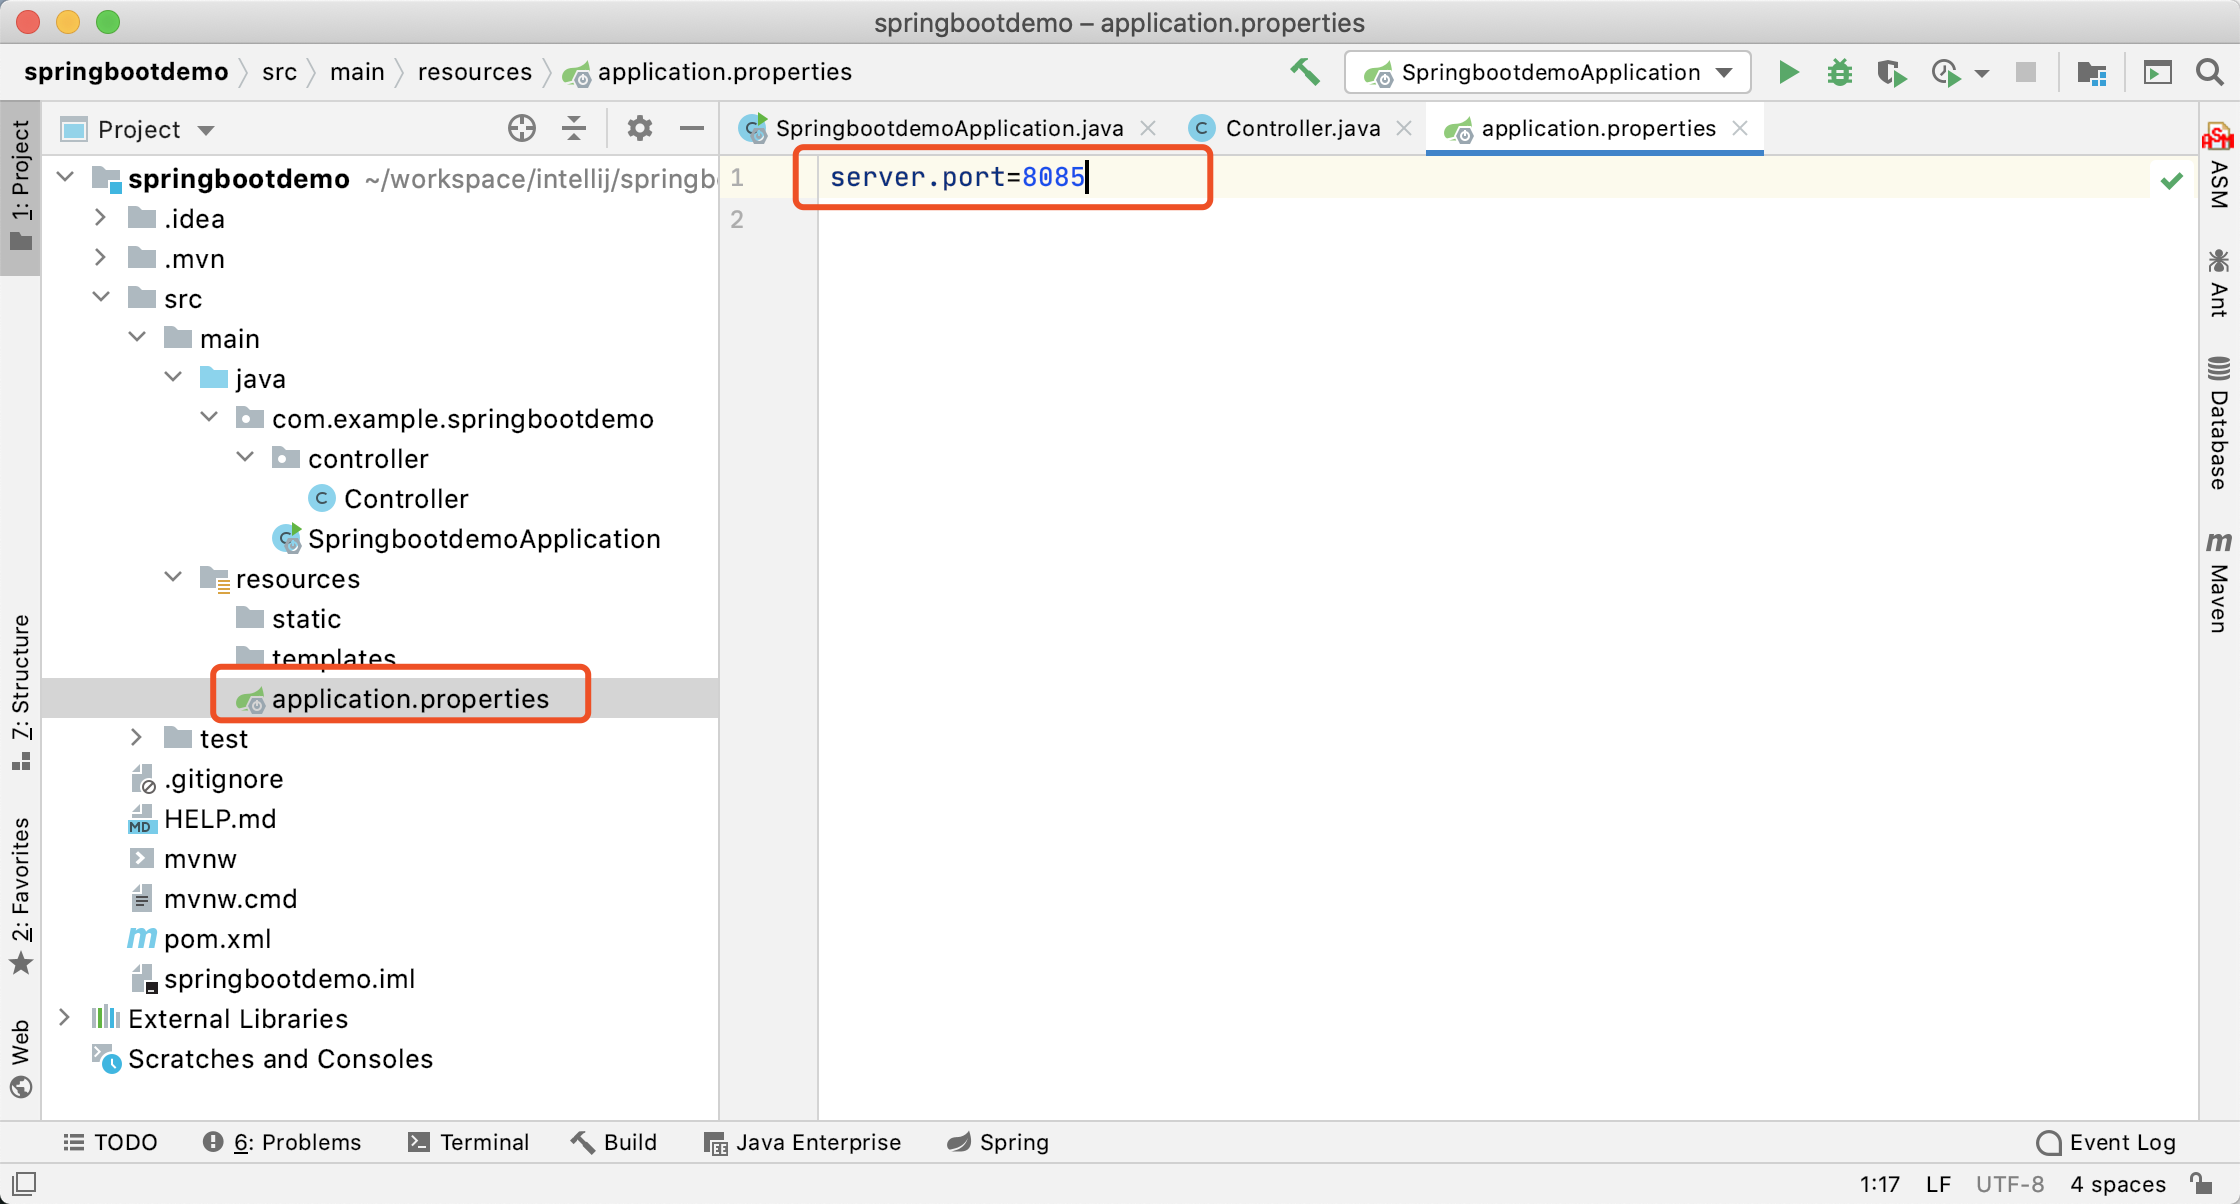Image resolution: width=2240 pixels, height=1204 pixels.
Task: Open Search Everywhere magnifier icon
Action: click(x=2209, y=73)
